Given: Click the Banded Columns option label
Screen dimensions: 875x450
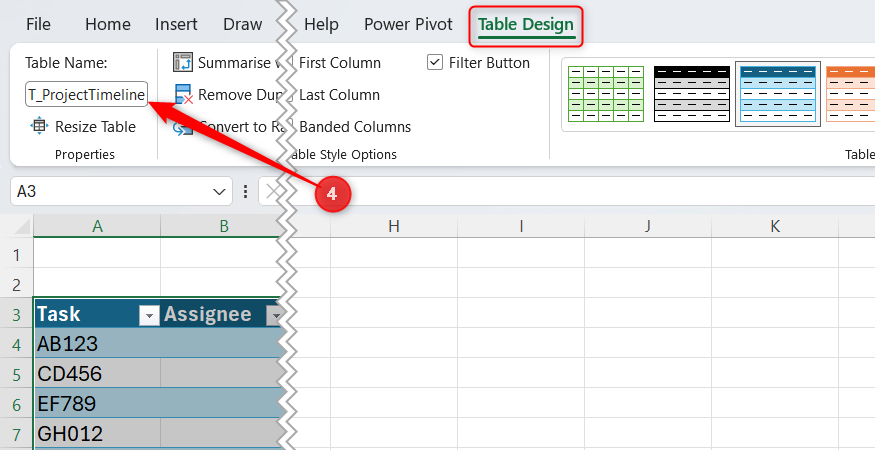Looking at the screenshot, I should tap(355, 127).
